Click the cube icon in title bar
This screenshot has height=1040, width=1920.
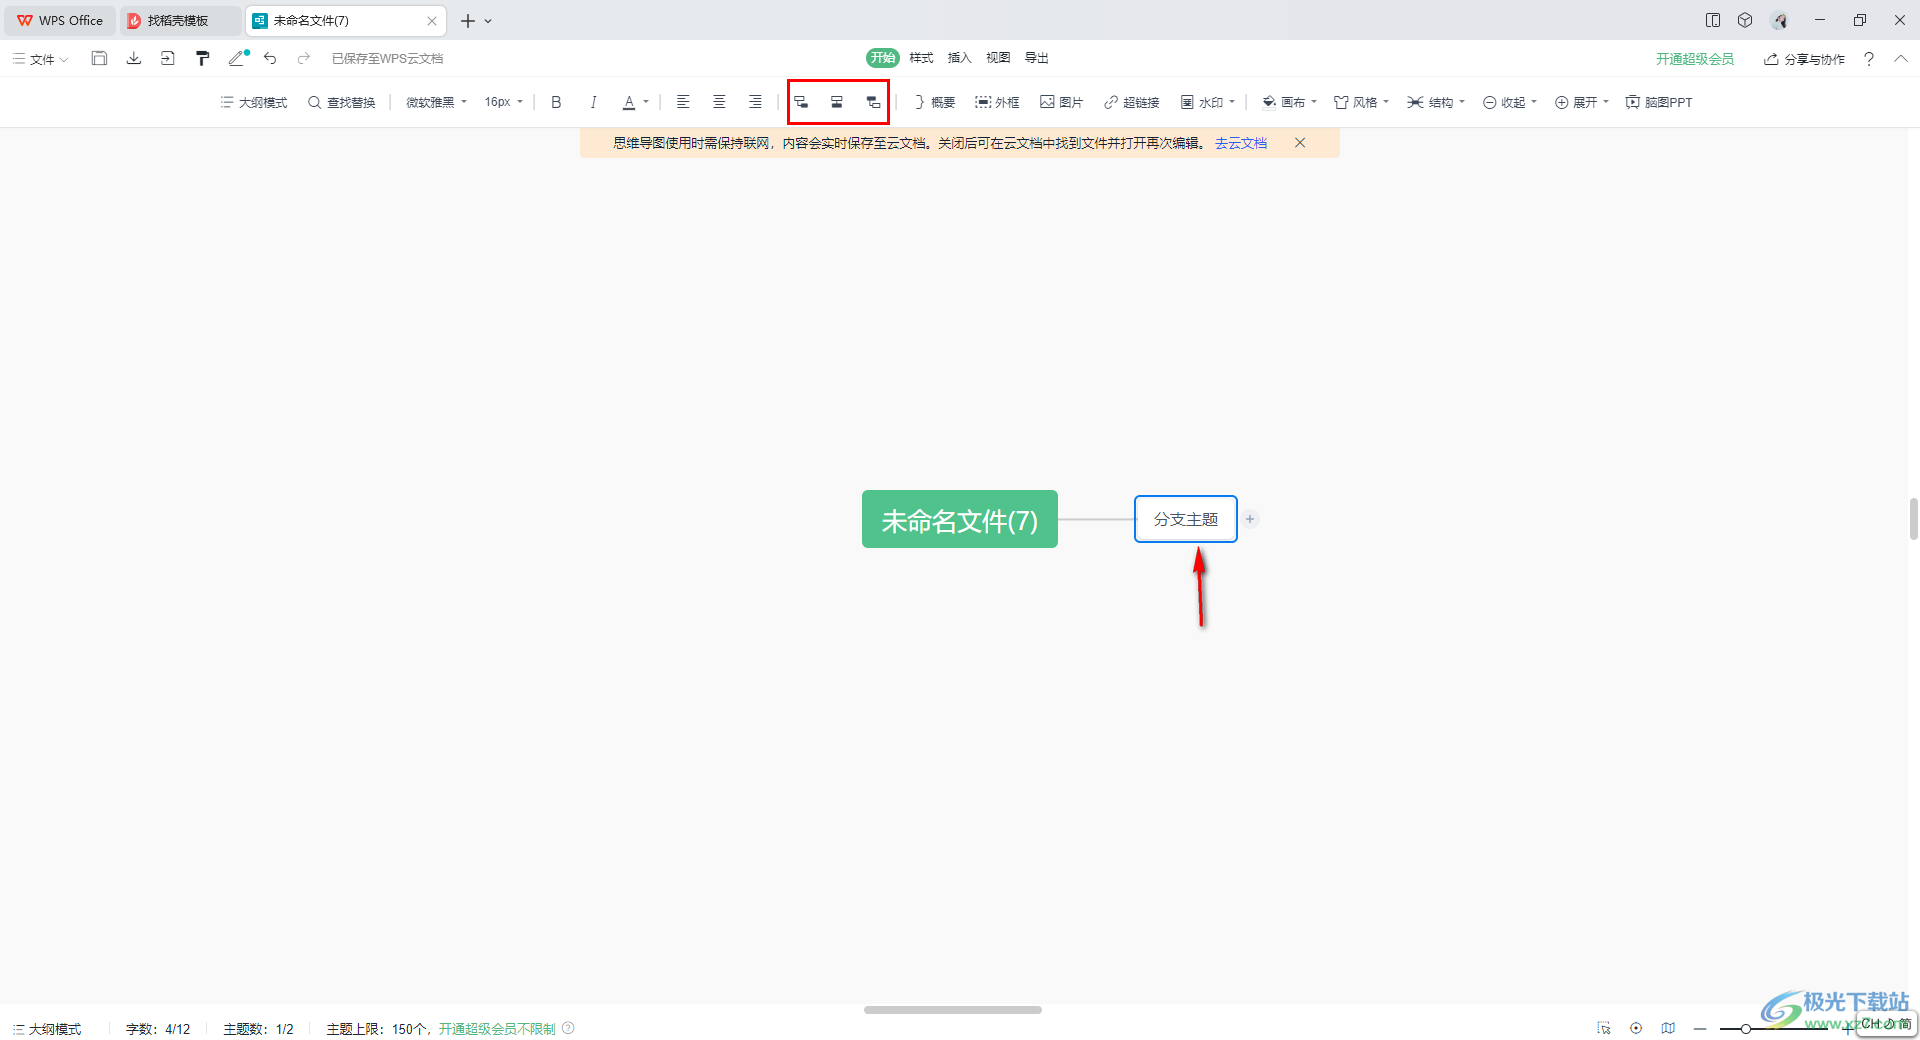pos(1745,20)
